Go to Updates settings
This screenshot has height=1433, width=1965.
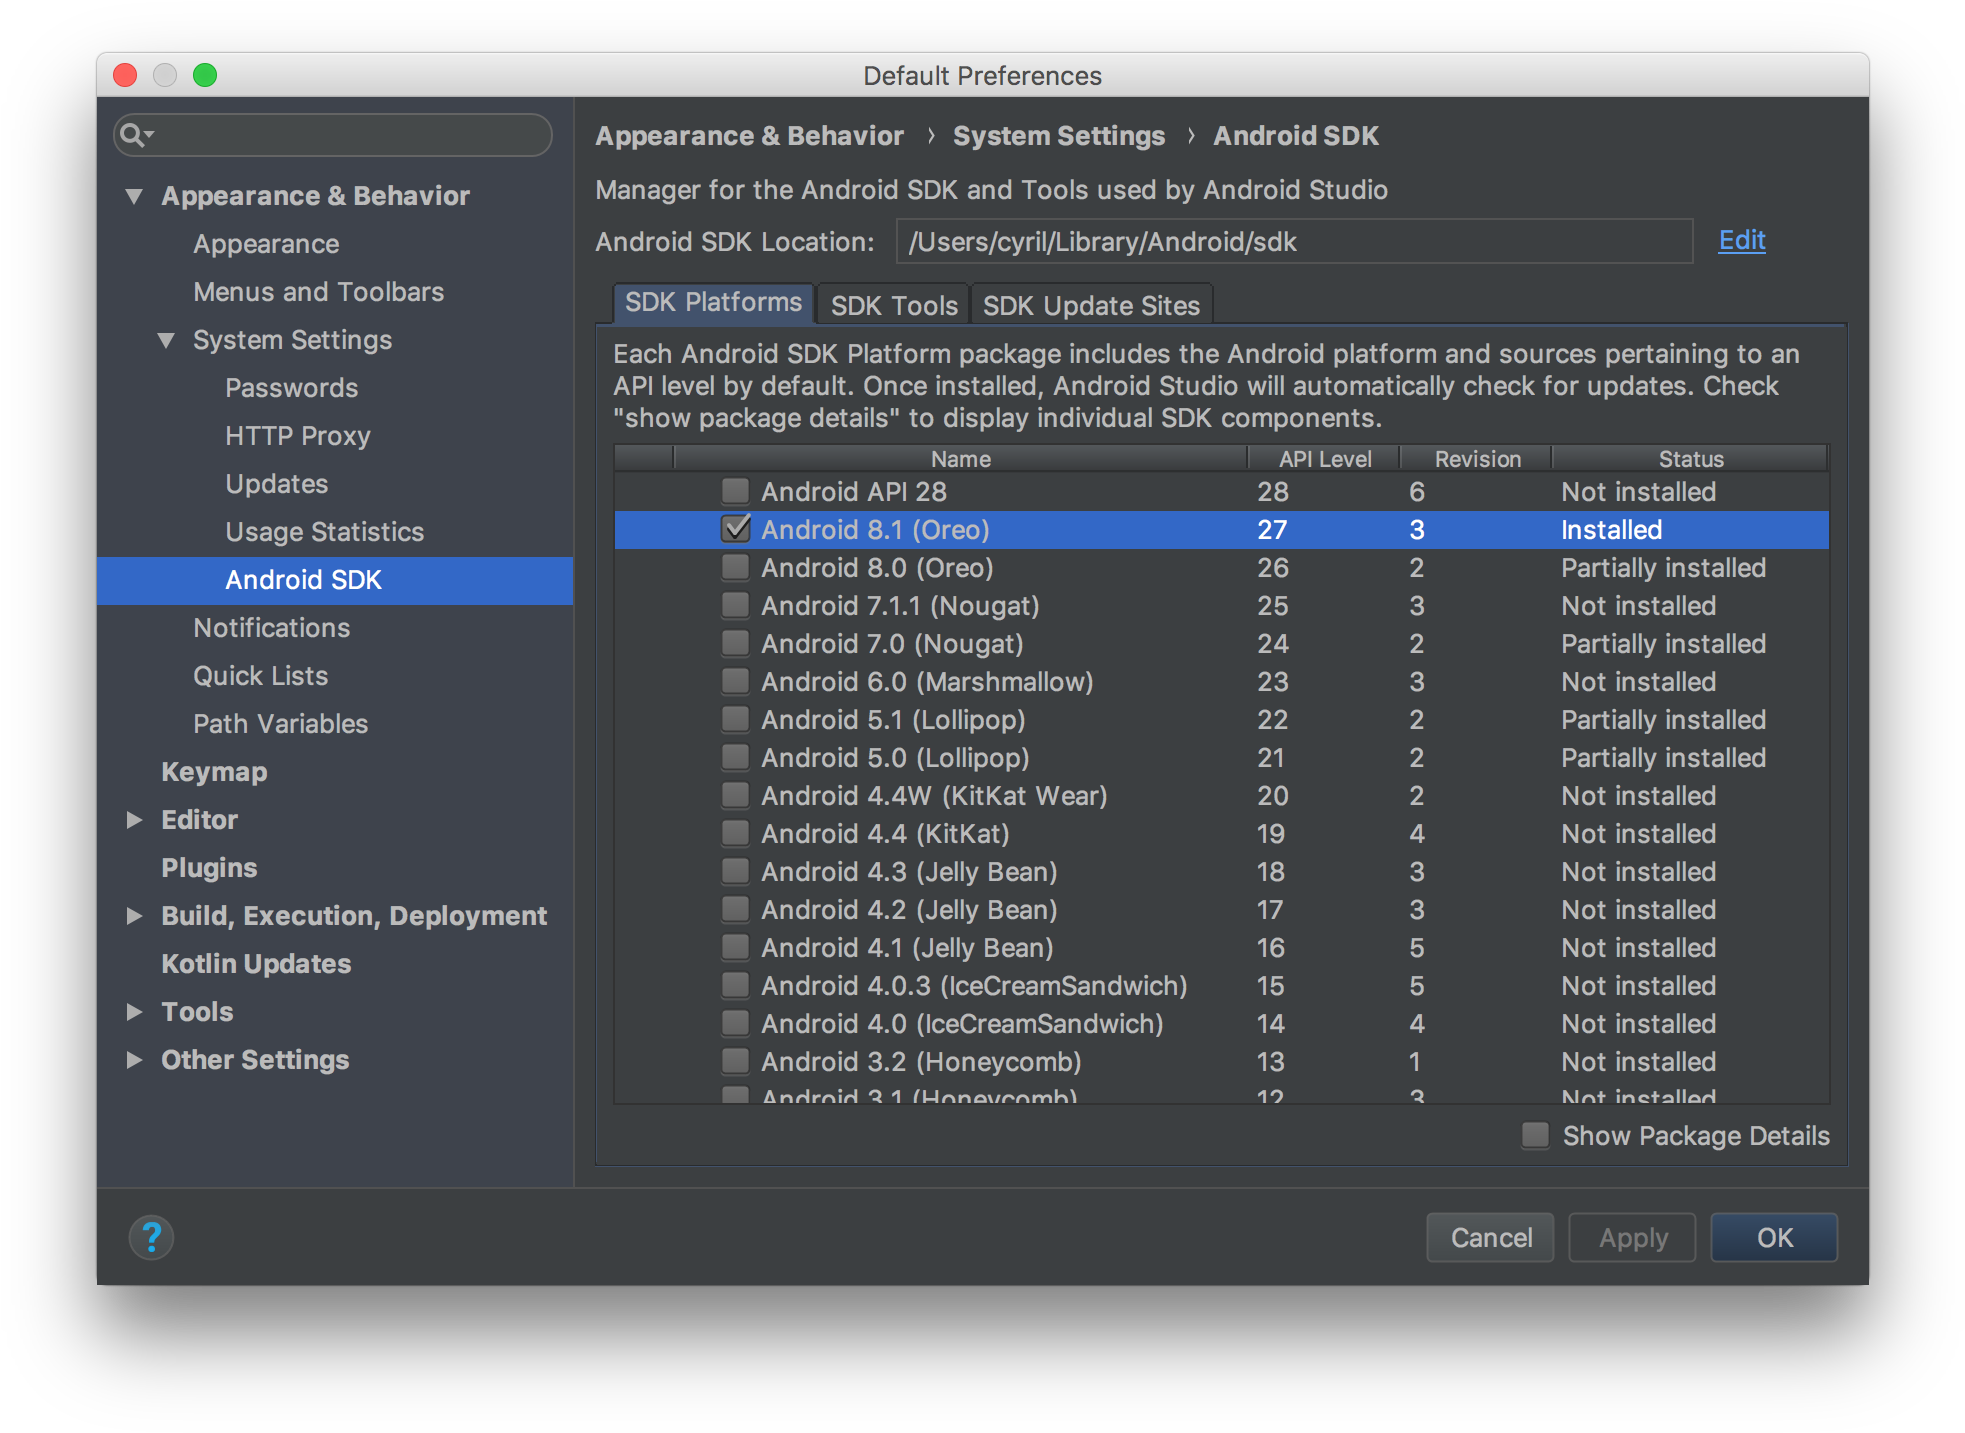point(276,484)
